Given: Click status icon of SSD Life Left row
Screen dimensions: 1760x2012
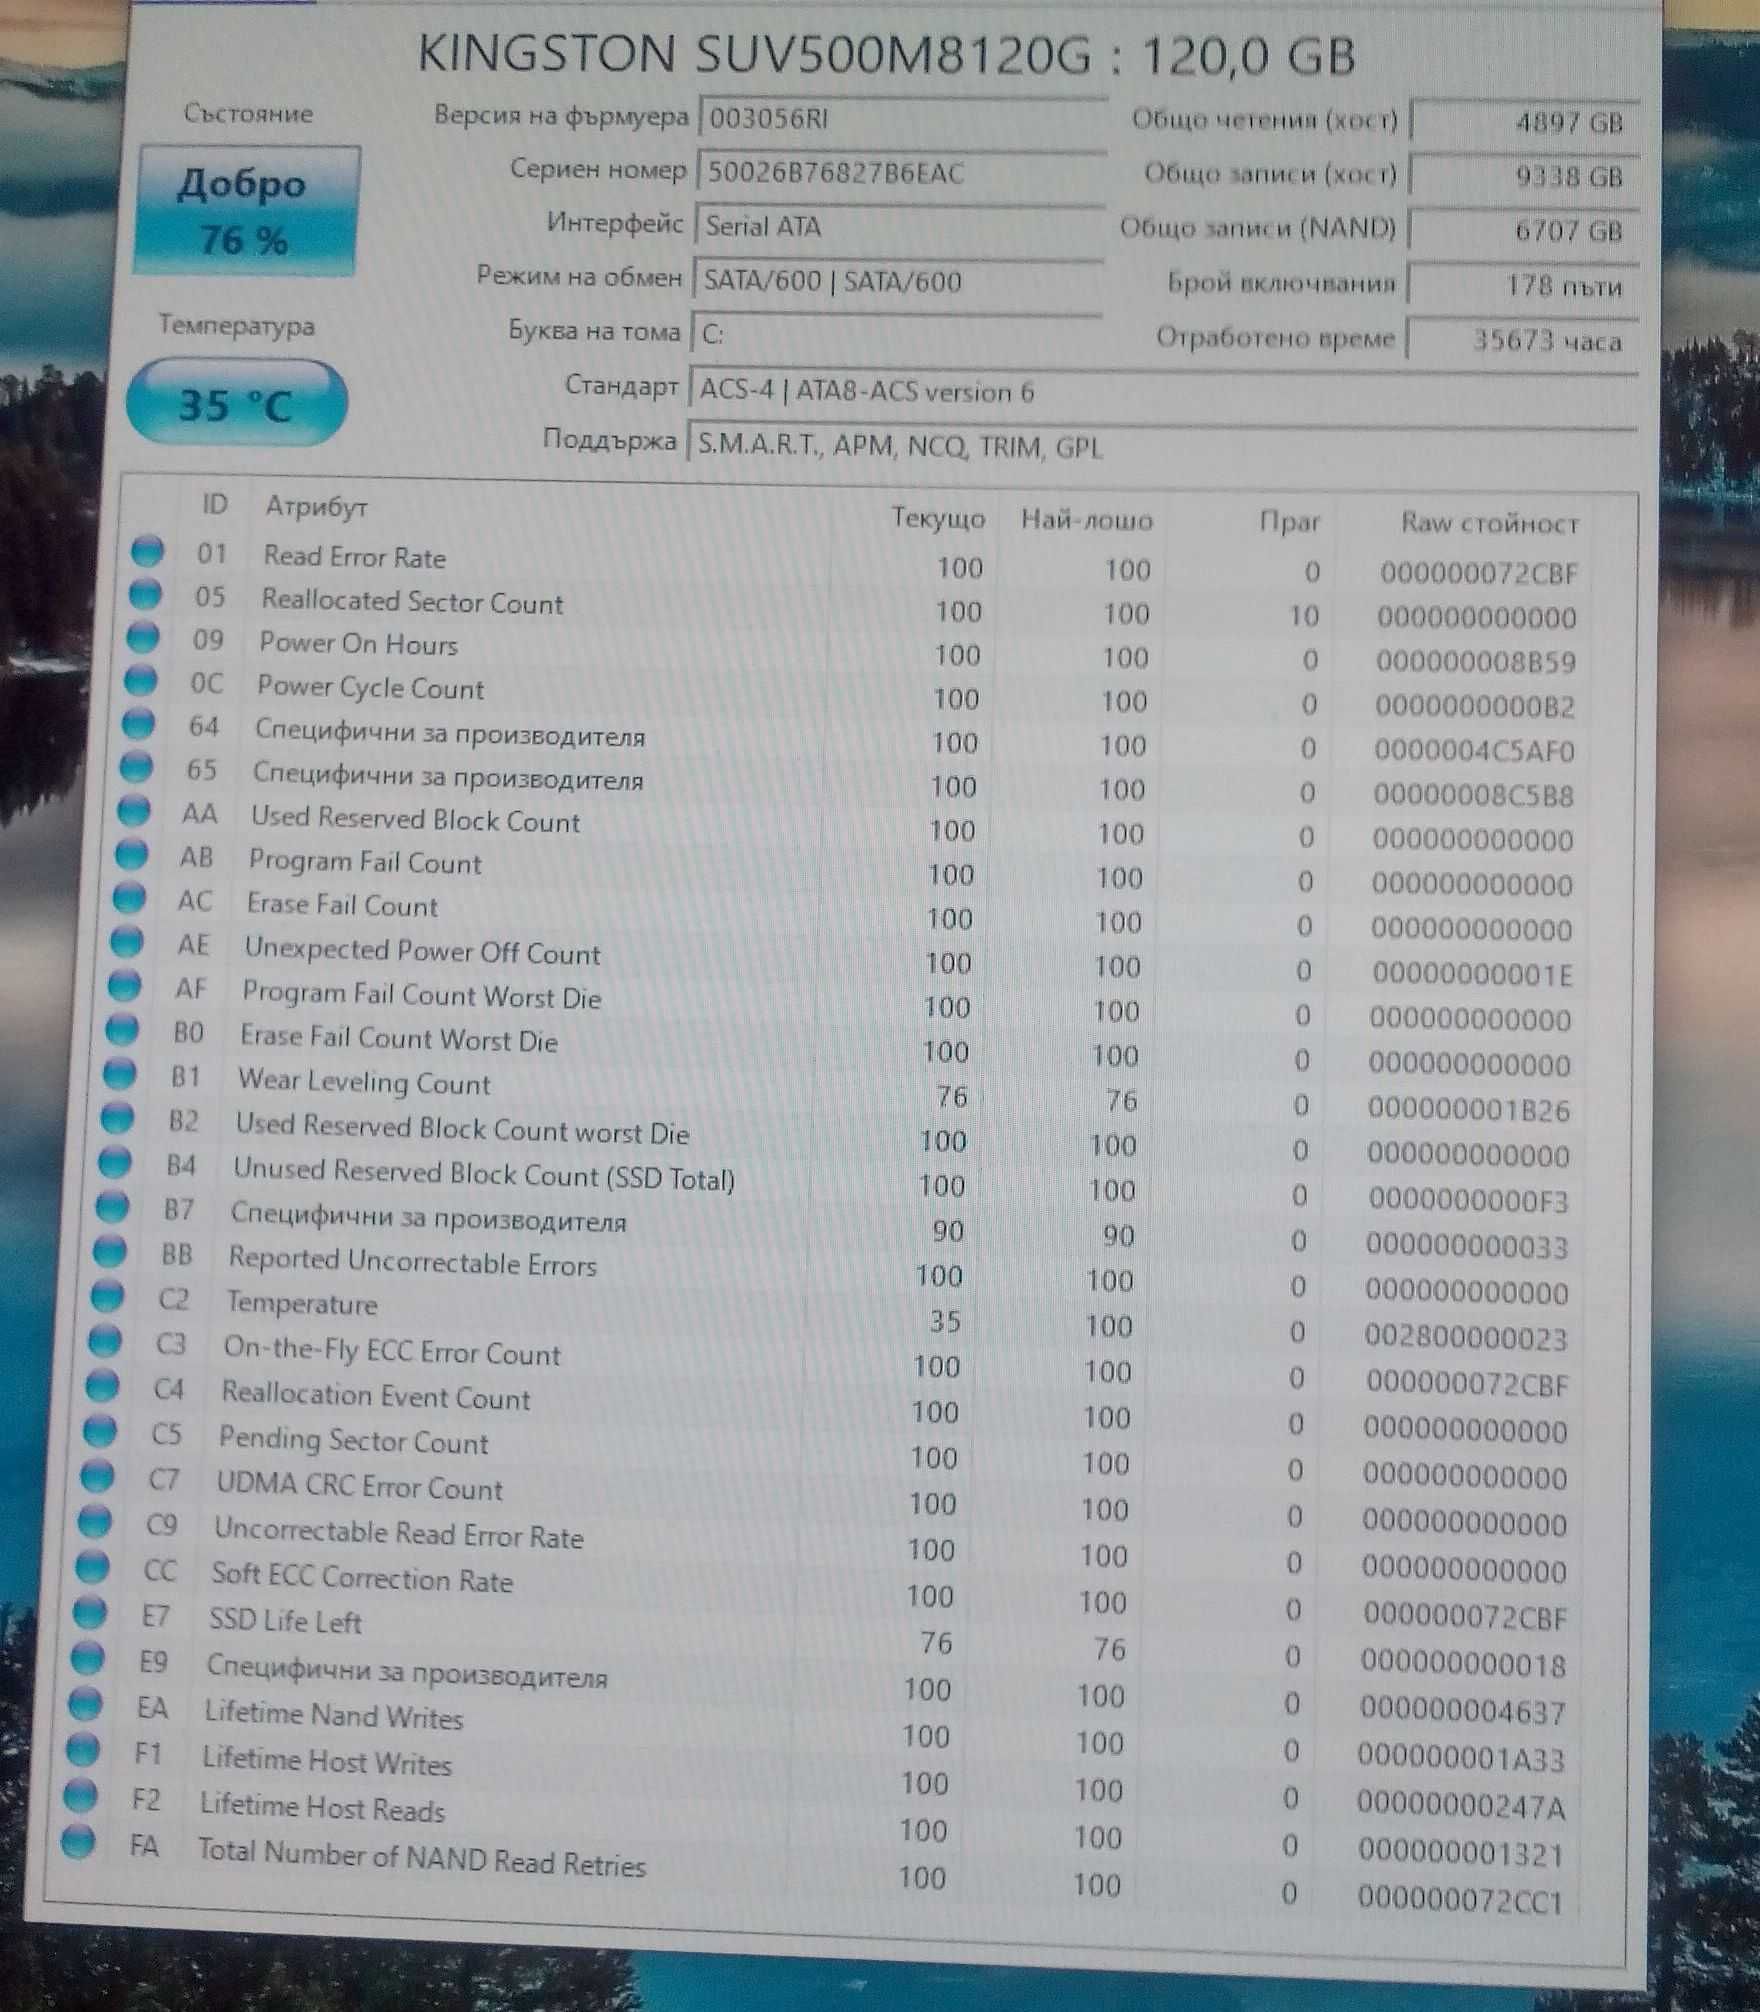Looking at the screenshot, I should pyautogui.click(x=90, y=1611).
